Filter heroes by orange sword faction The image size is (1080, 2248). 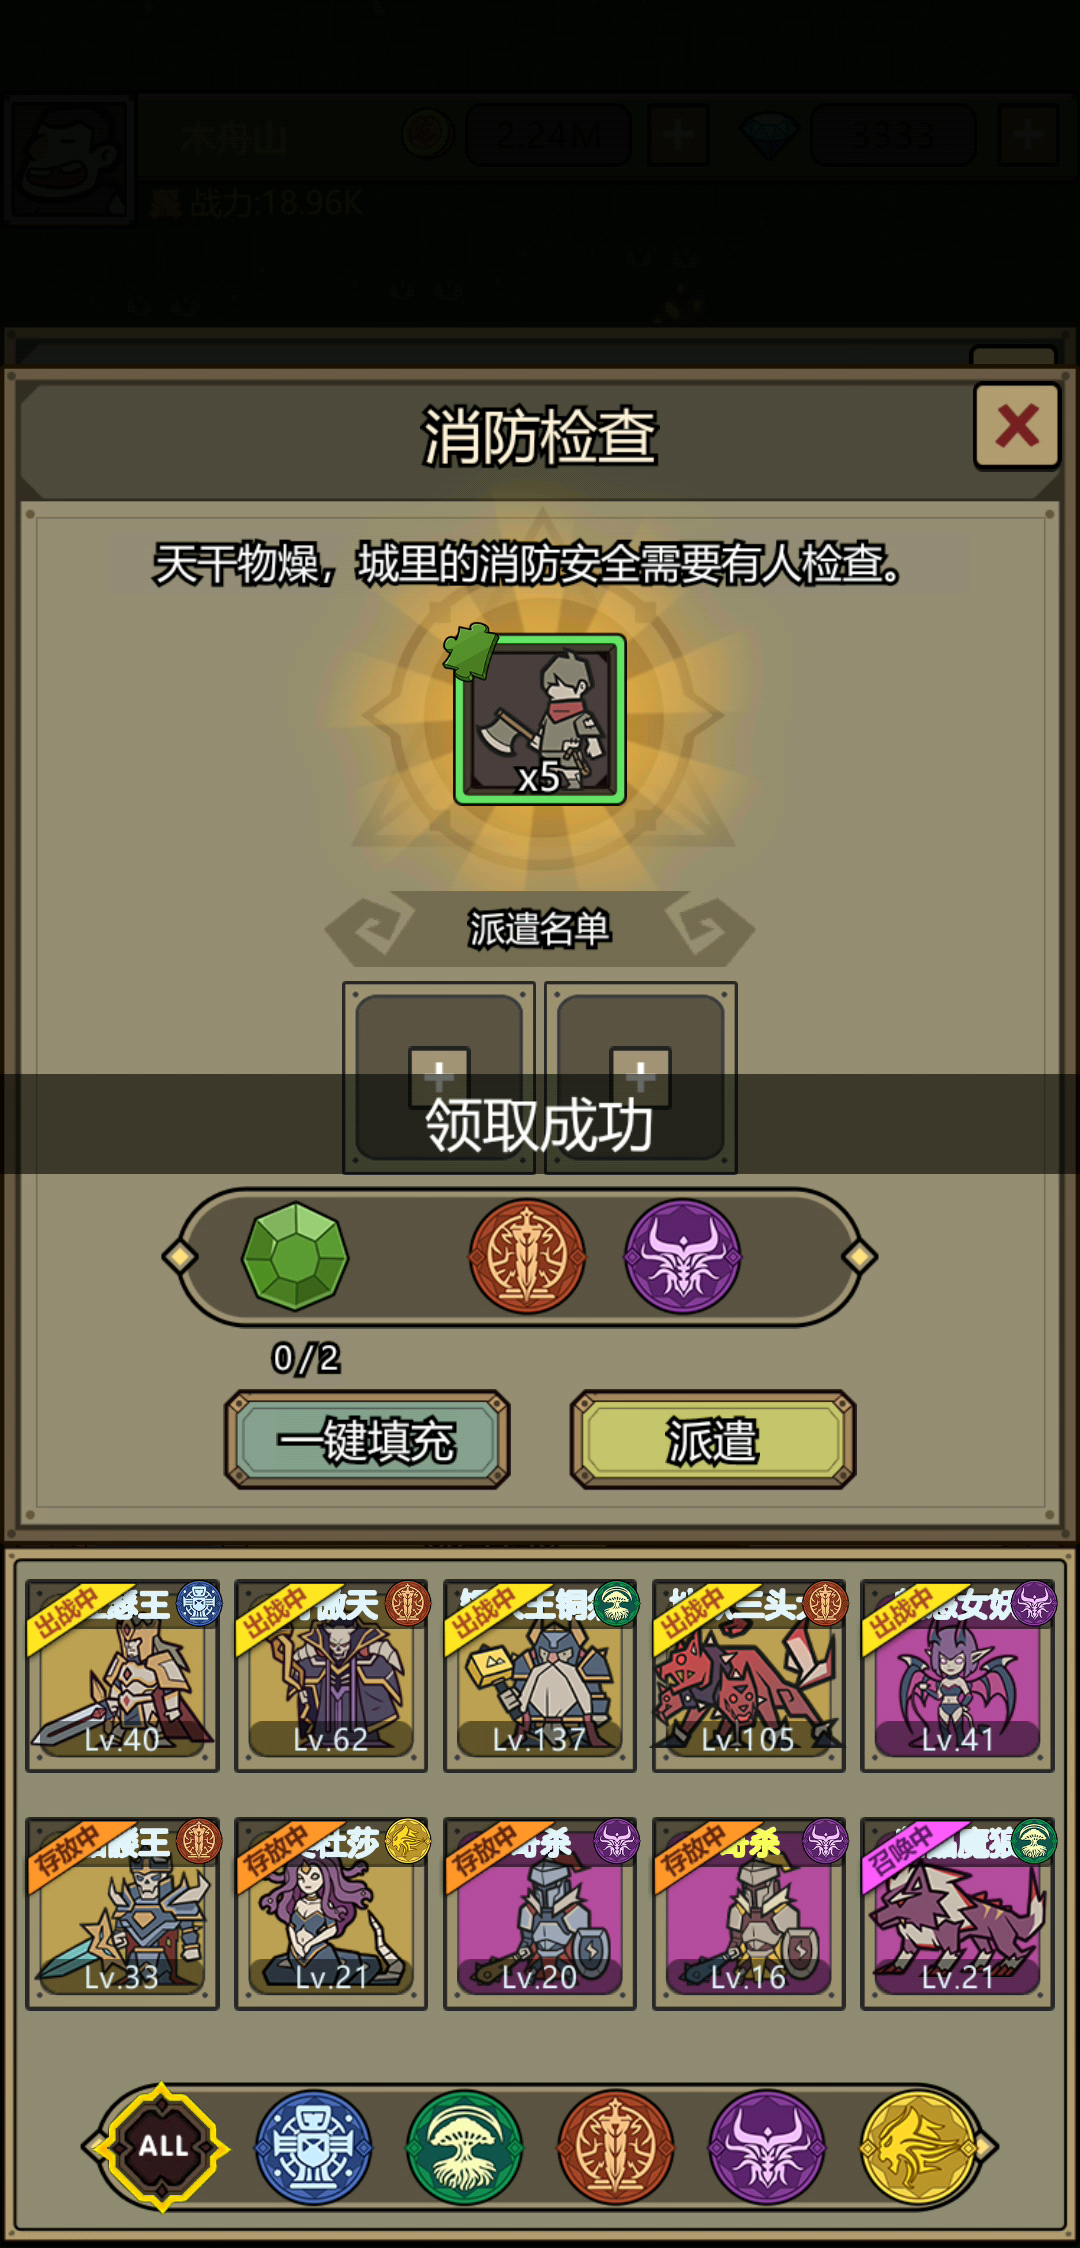(616, 2147)
